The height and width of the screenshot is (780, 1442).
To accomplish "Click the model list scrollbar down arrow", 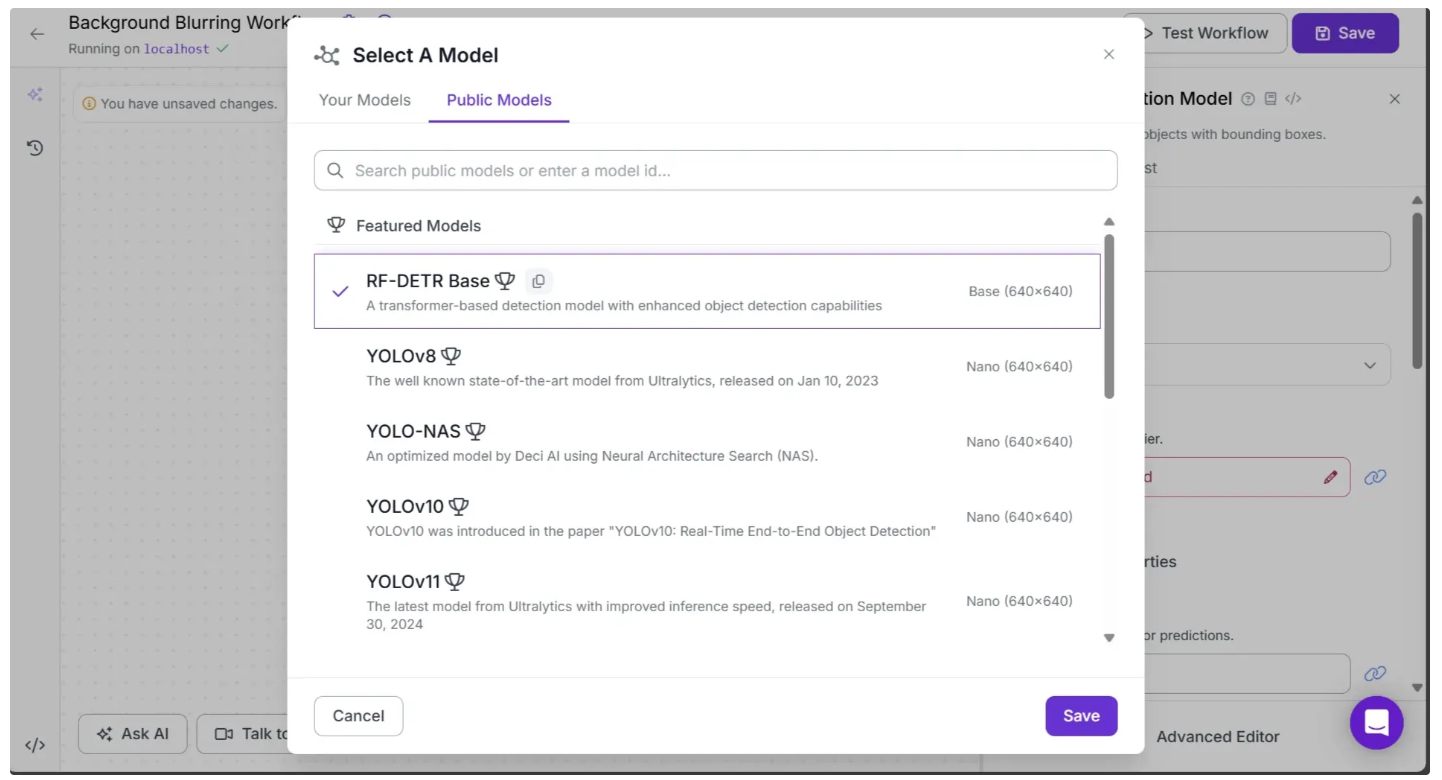I will pyautogui.click(x=1108, y=638).
